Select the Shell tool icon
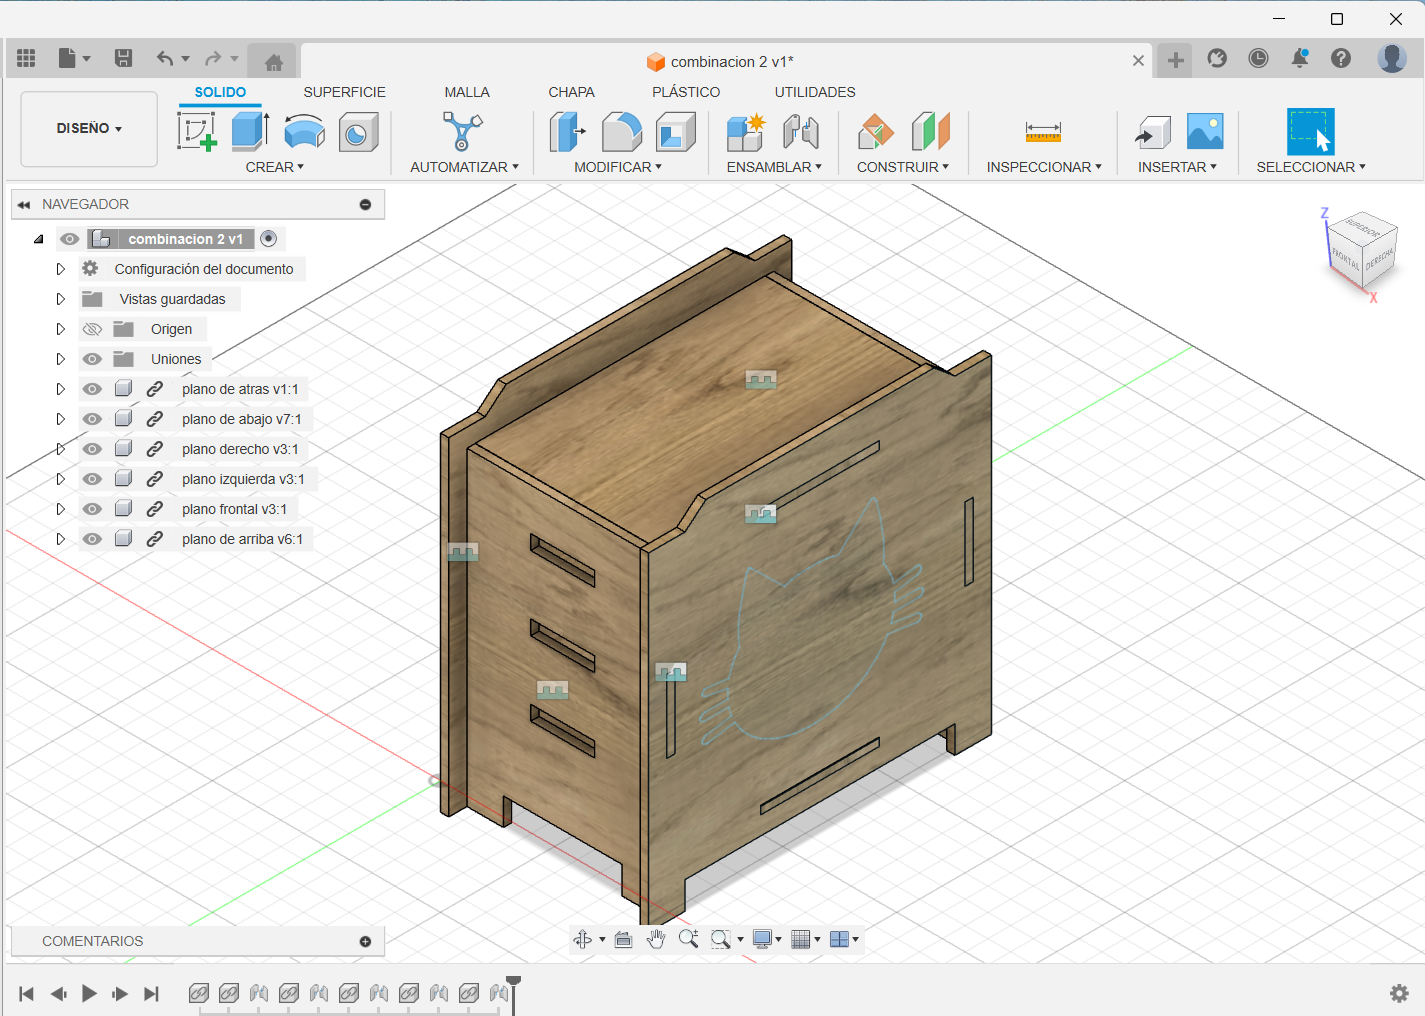The width and height of the screenshot is (1425, 1016). pos(675,131)
